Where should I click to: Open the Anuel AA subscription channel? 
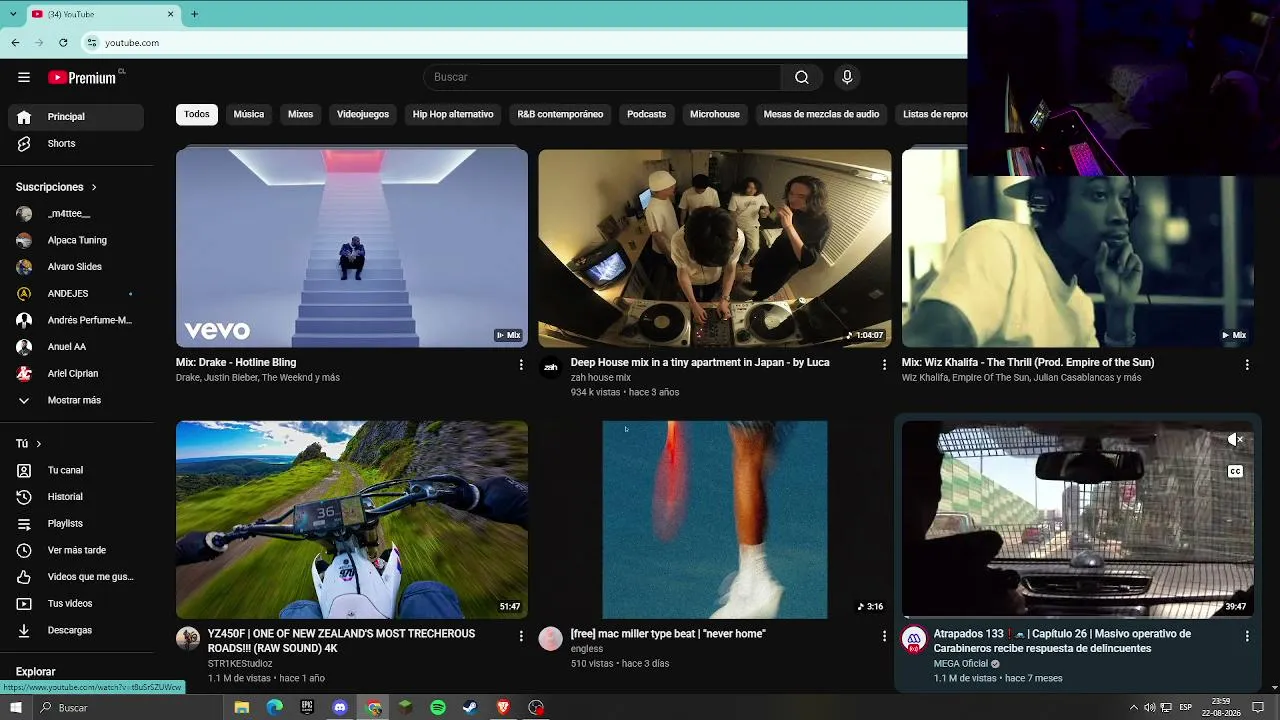point(76,347)
